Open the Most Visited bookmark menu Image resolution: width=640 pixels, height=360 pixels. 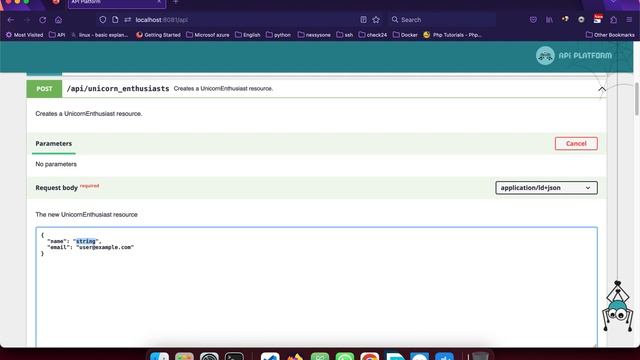coord(24,35)
